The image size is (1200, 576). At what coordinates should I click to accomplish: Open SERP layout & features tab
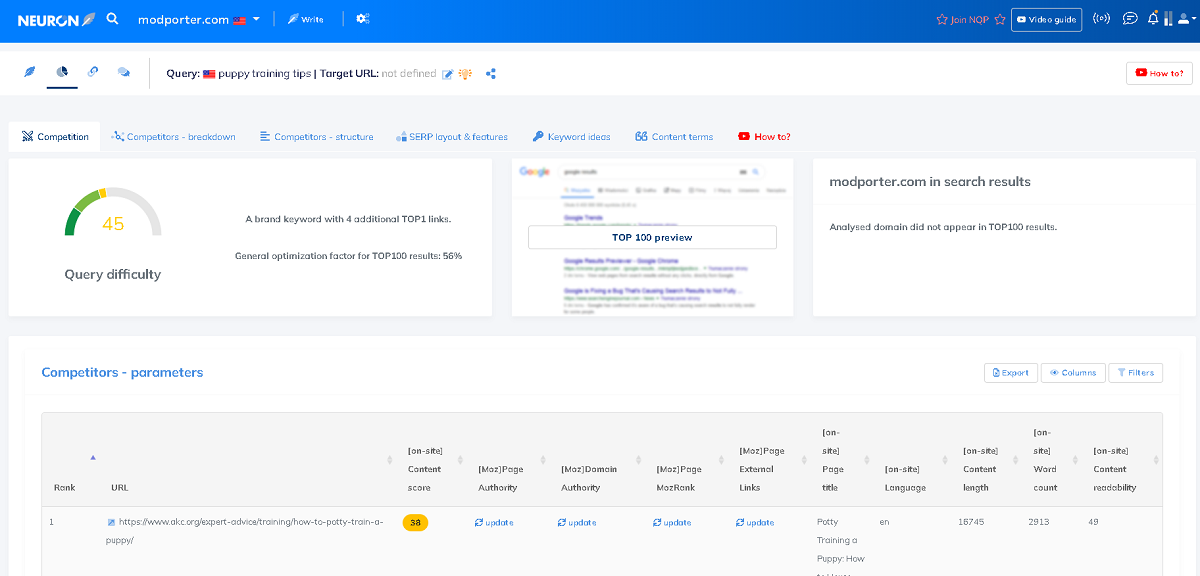tap(452, 137)
